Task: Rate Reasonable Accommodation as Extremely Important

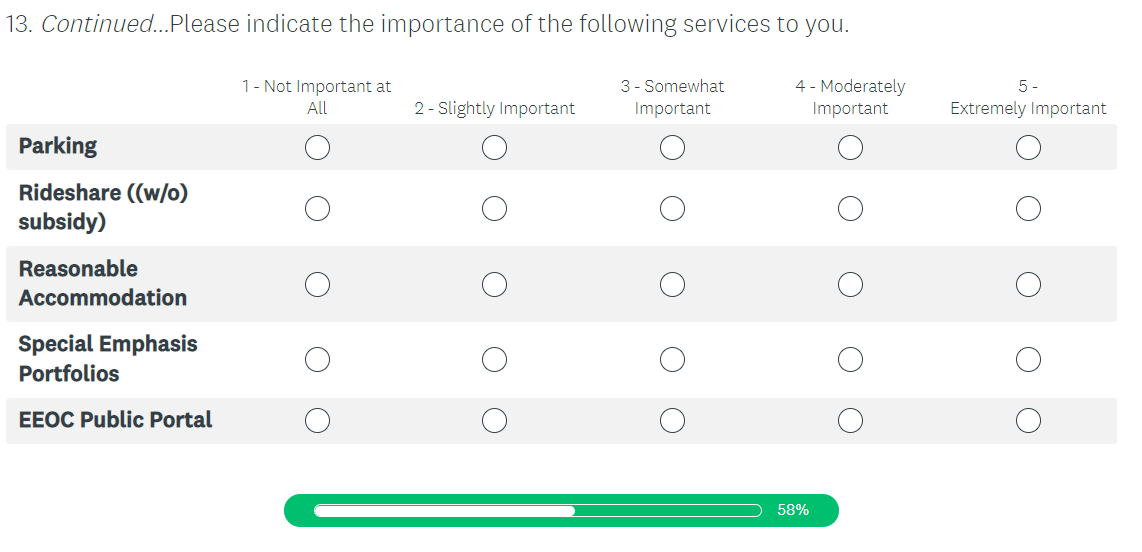Action: pyautogui.click(x=1028, y=284)
